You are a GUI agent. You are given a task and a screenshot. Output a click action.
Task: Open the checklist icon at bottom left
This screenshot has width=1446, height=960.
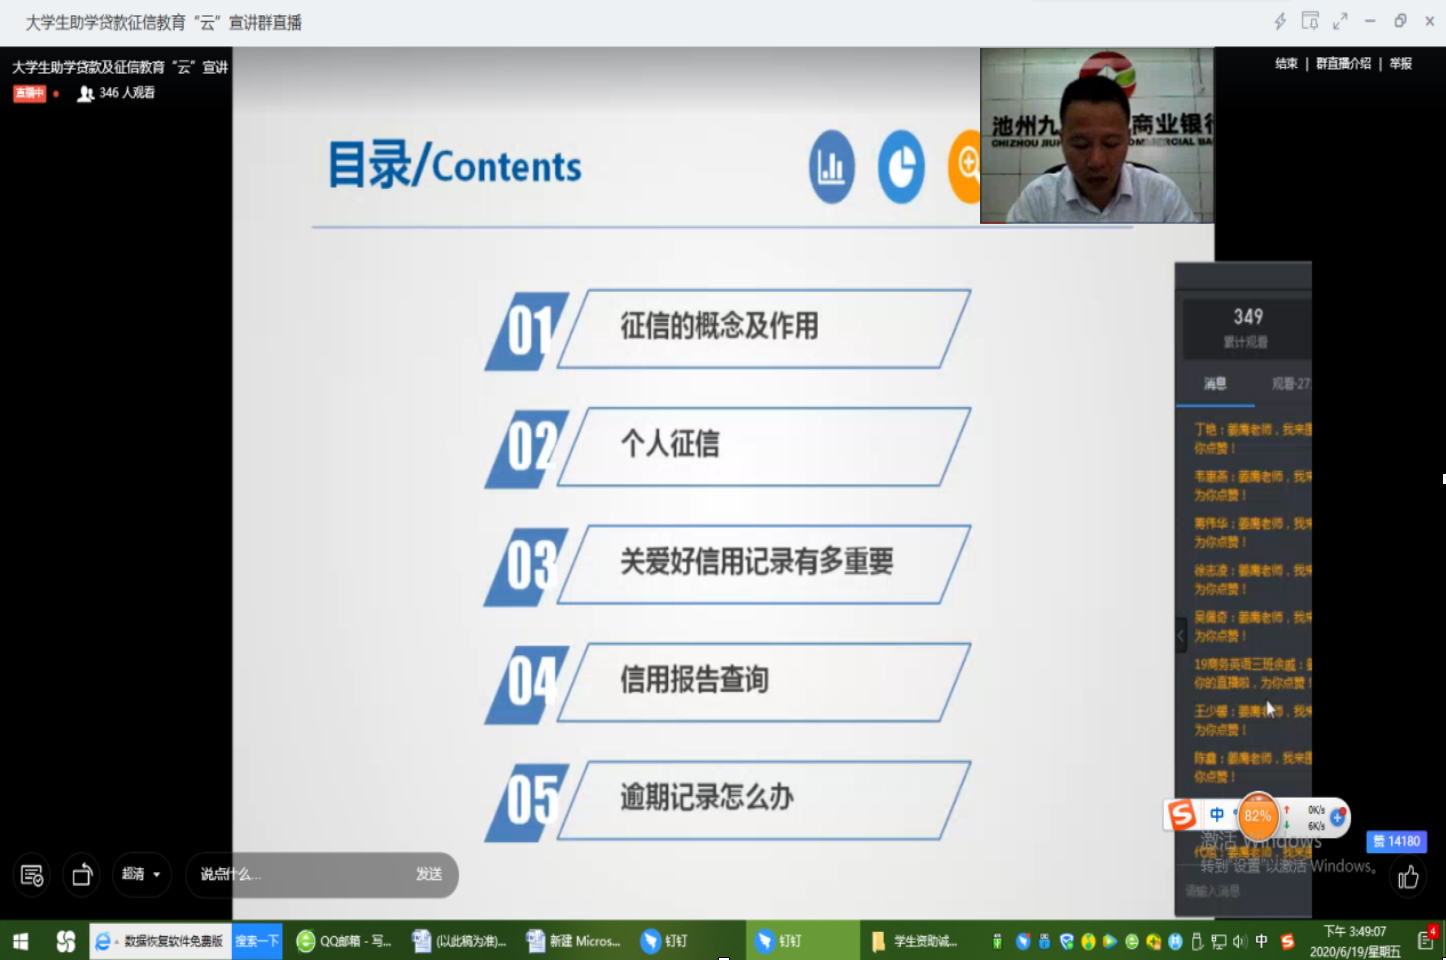coord(32,875)
